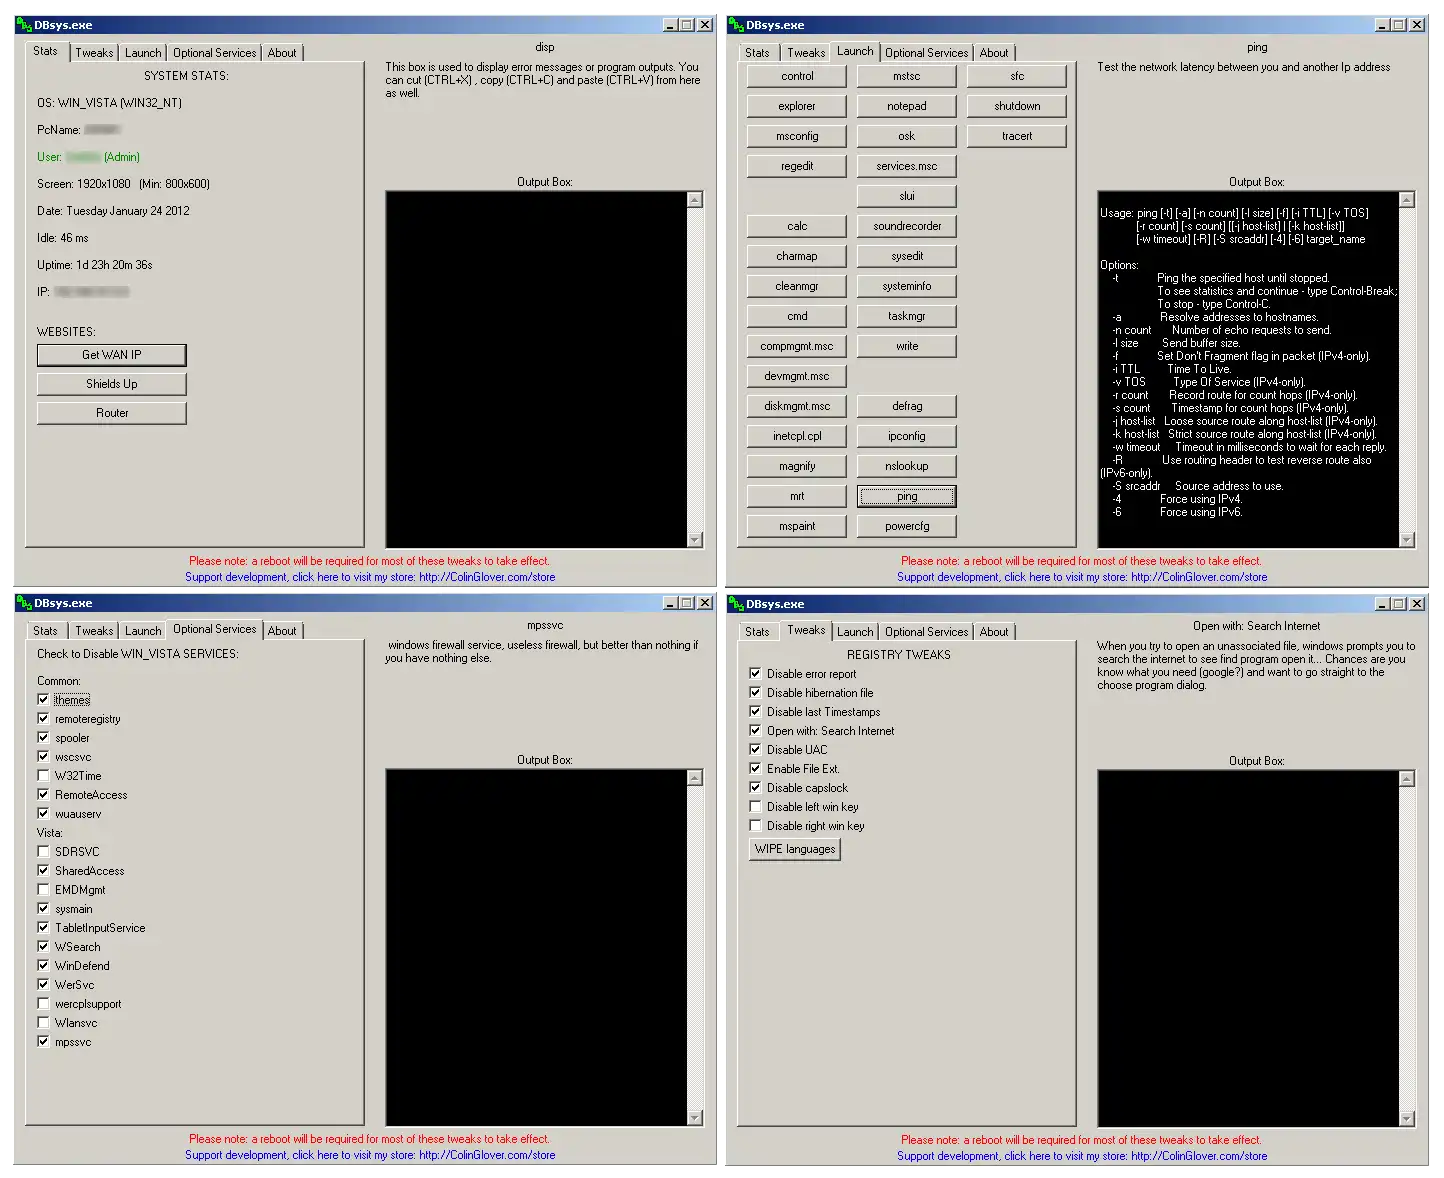The height and width of the screenshot is (1178, 1444).
Task: Launch the control panel button
Action: pyautogui.click(x=797, y=76)
